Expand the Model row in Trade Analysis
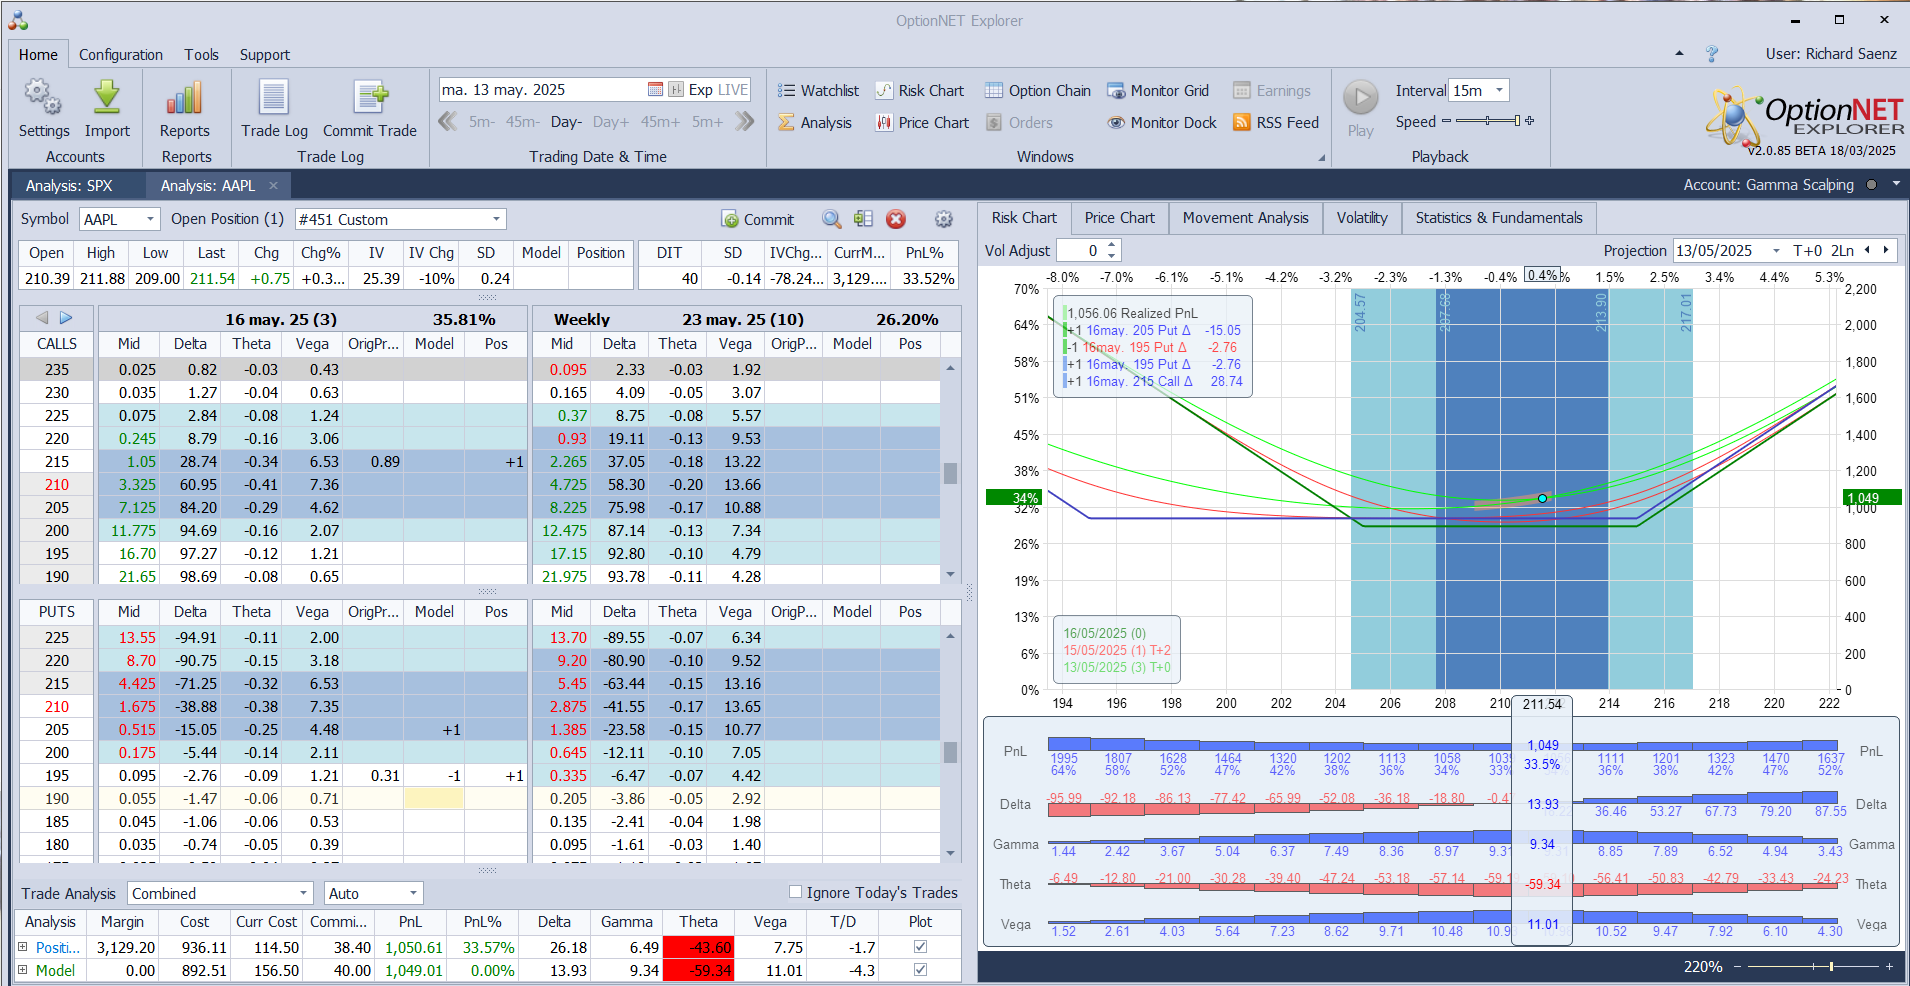 tap(22, 969)
